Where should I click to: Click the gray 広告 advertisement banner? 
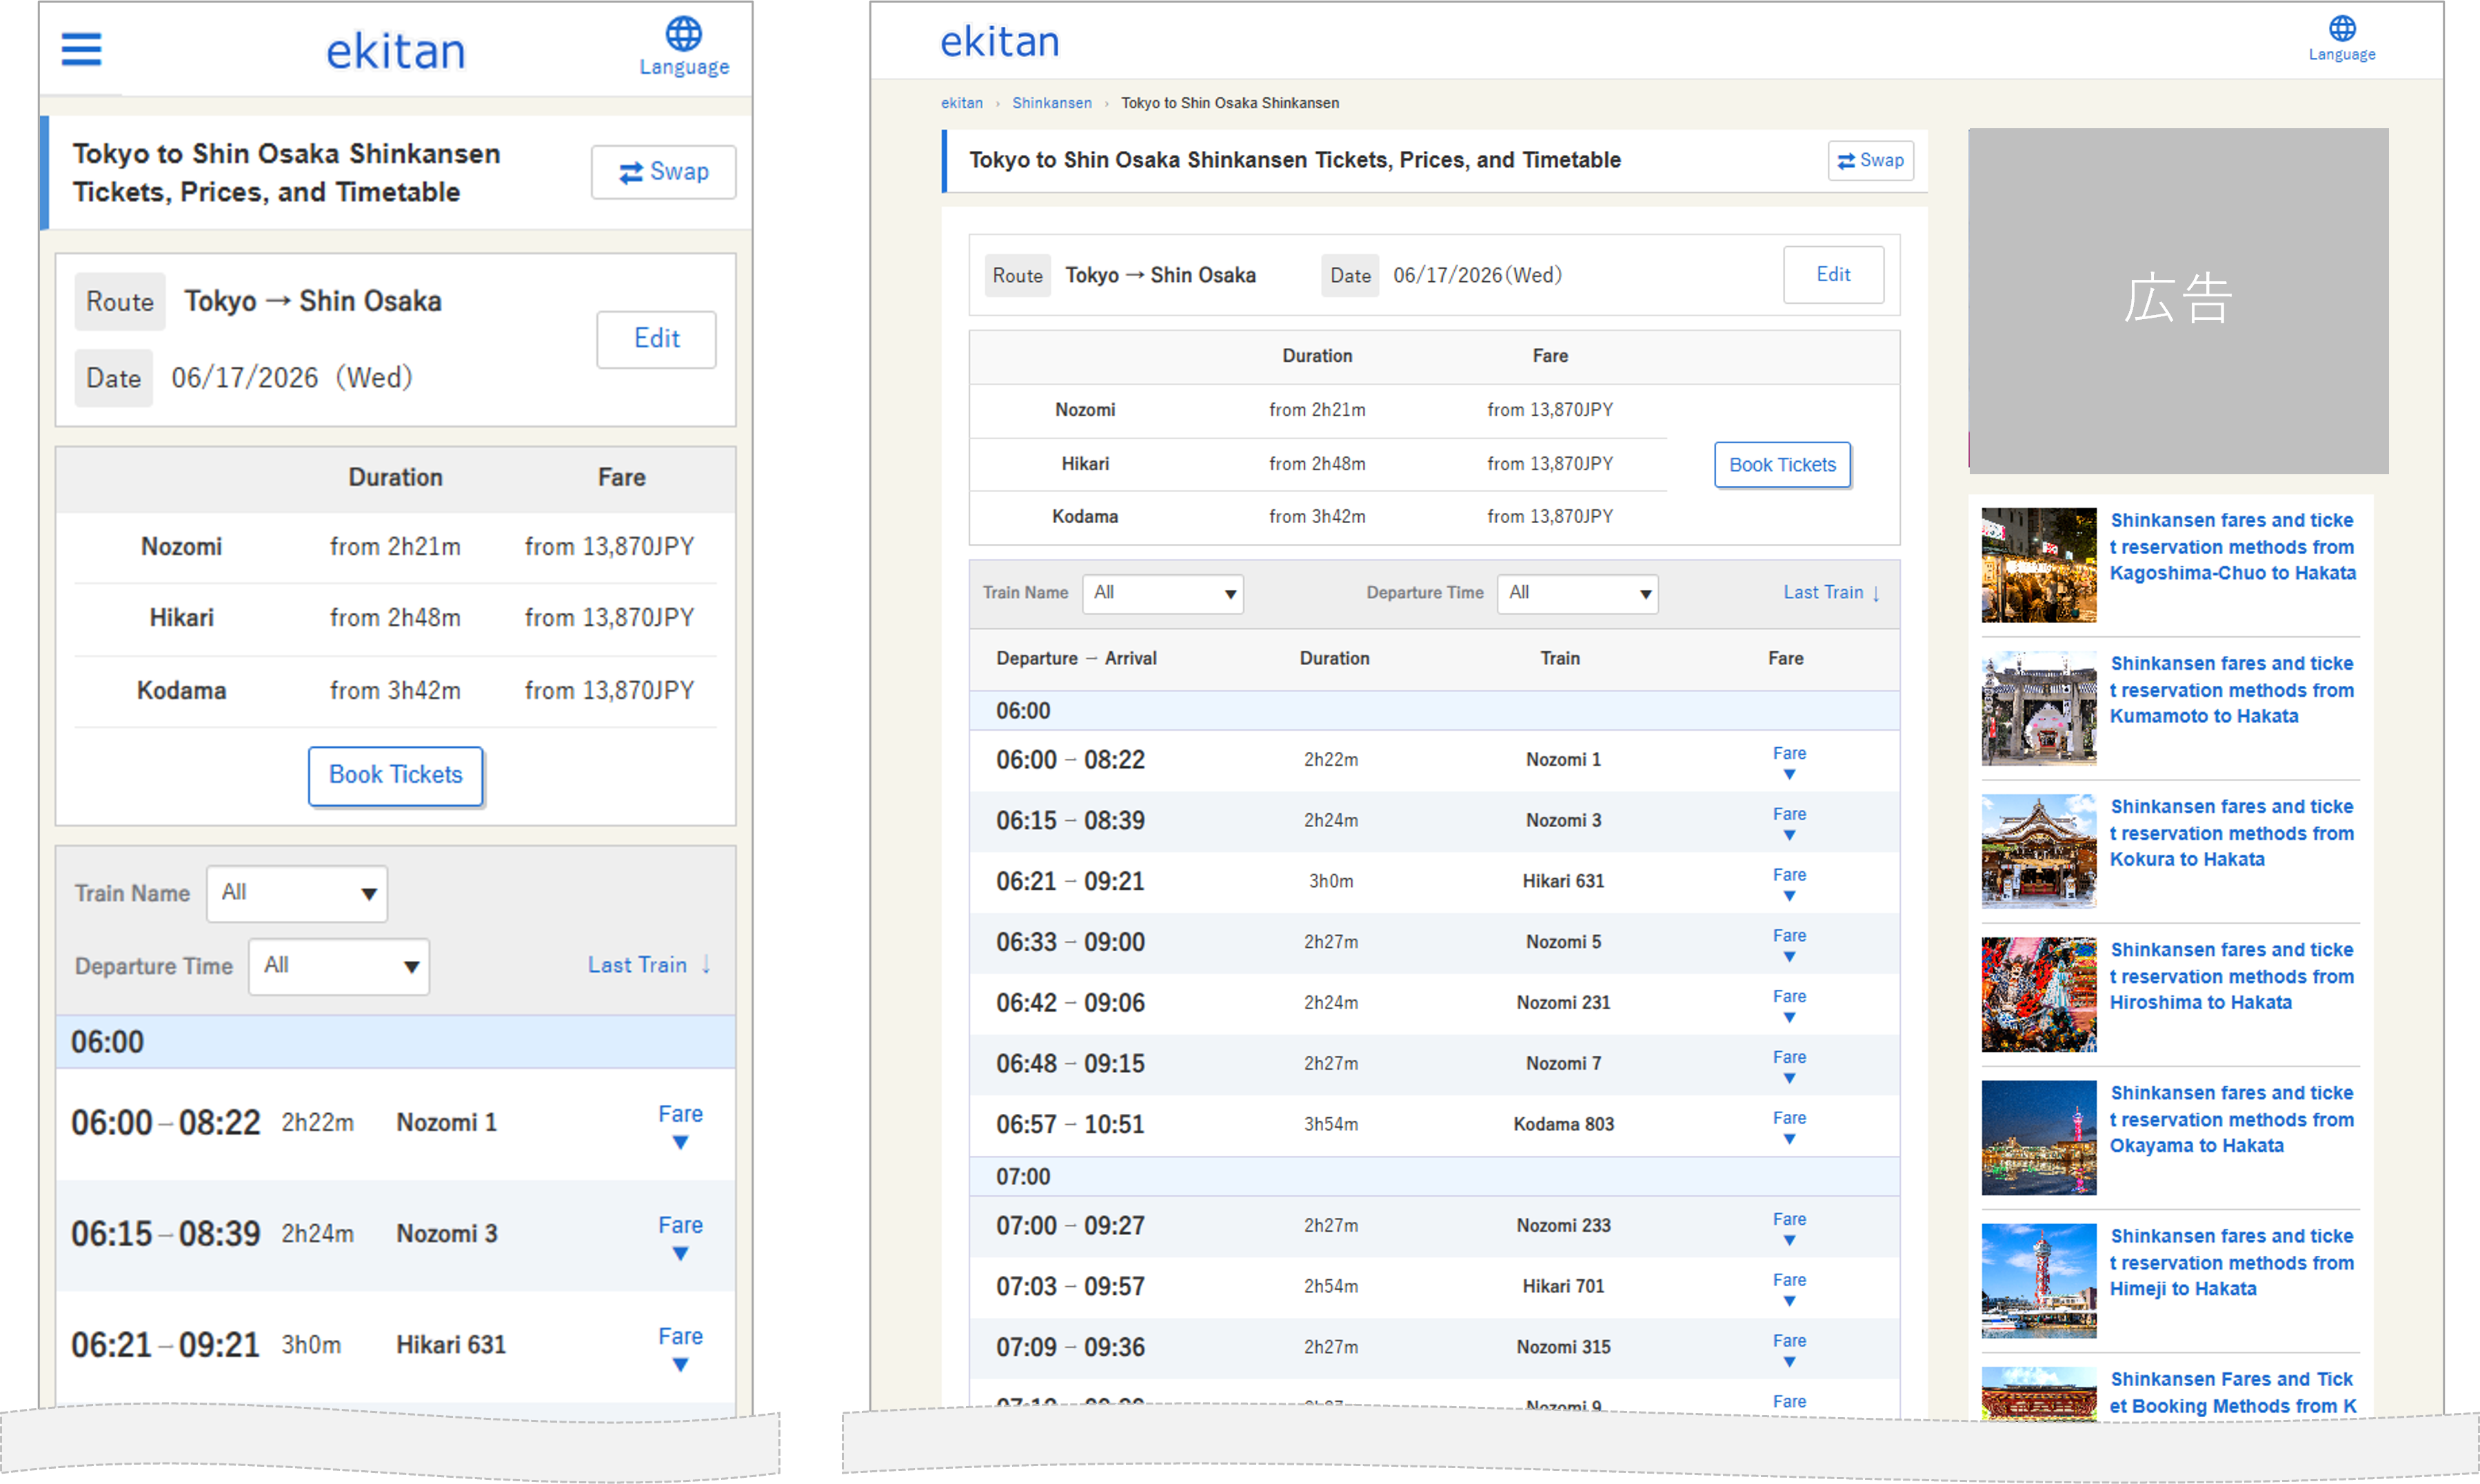2178,300
